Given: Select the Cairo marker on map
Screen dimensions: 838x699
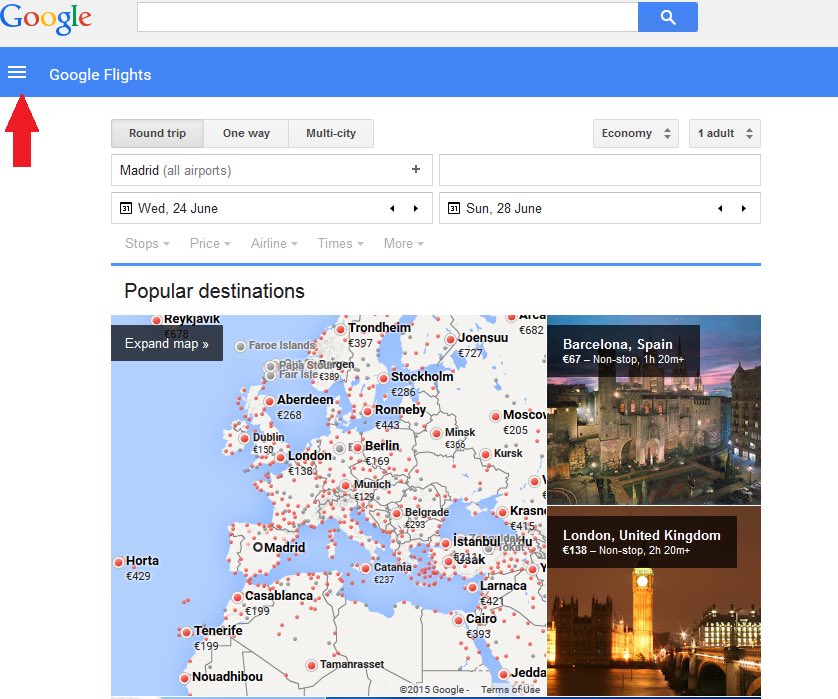Looking at the screenshot, I should tap(459, 620).
